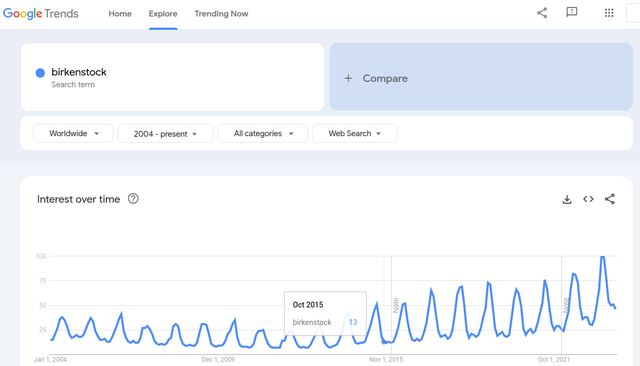Open the Google Trends logo link

(x=41, y=13)
